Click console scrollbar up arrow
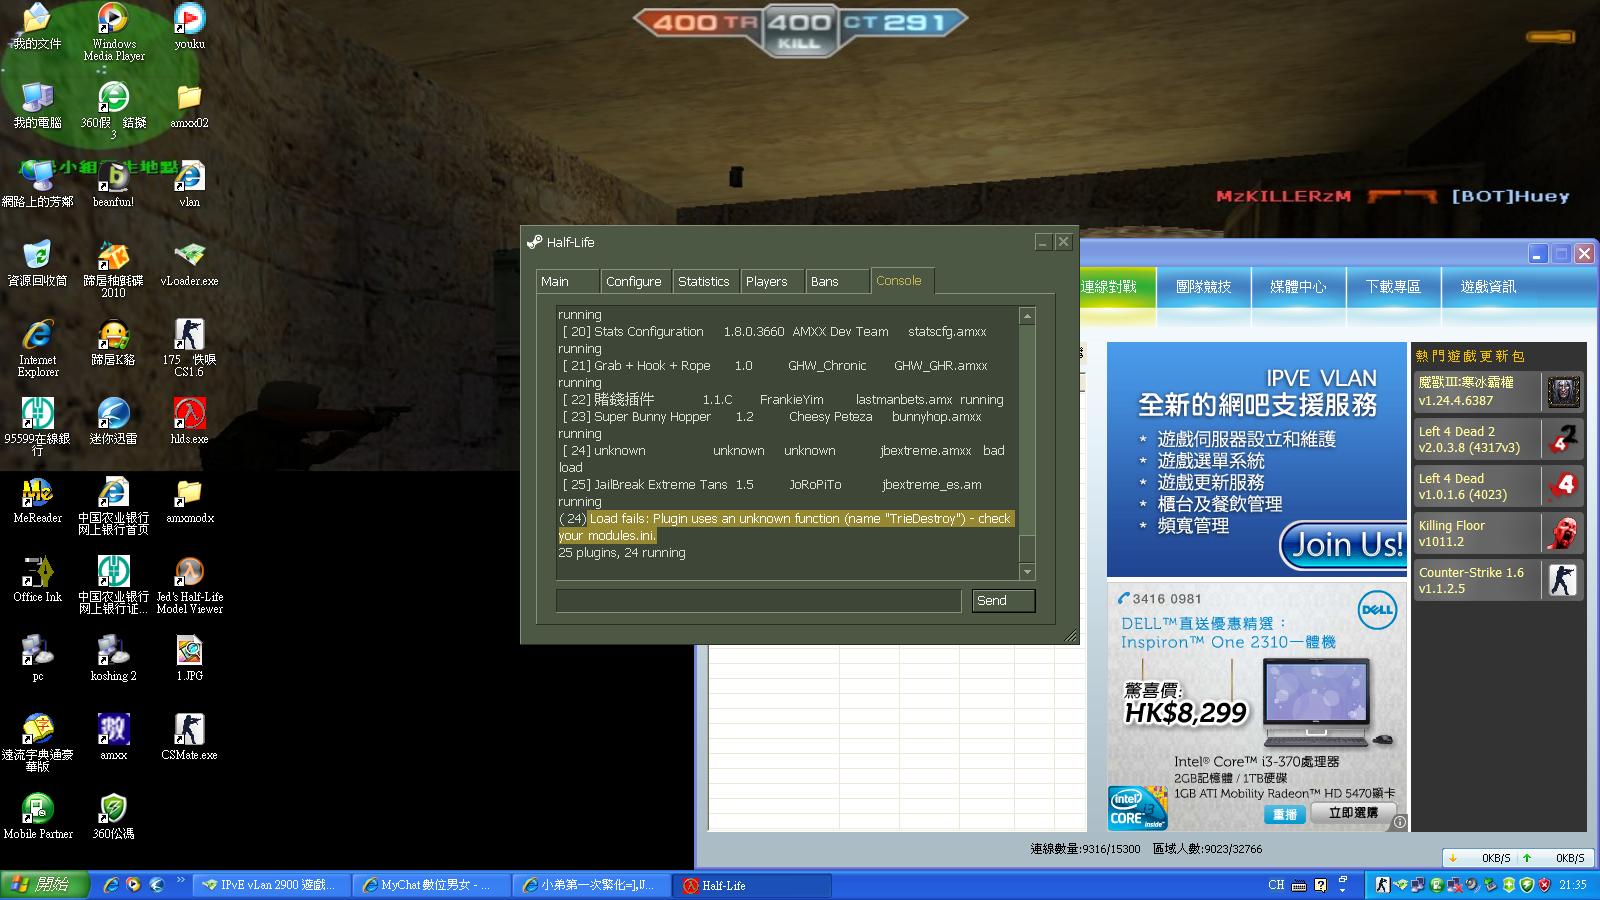This screenshot has height=900, width=1600. tap(1027, 316)
